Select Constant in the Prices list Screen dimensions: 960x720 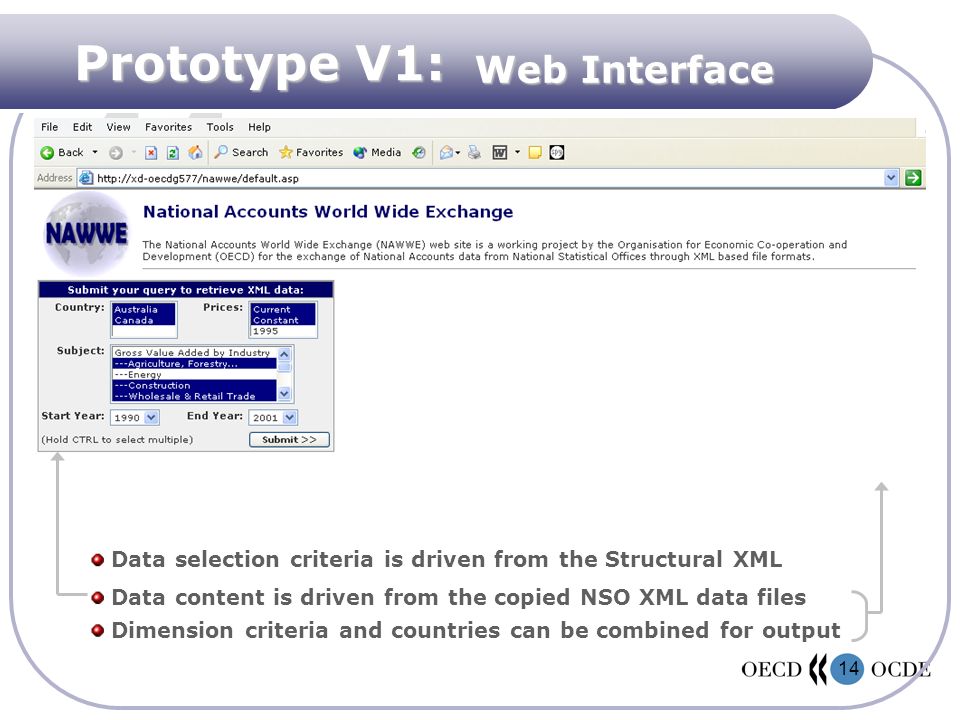click(283, 320)
